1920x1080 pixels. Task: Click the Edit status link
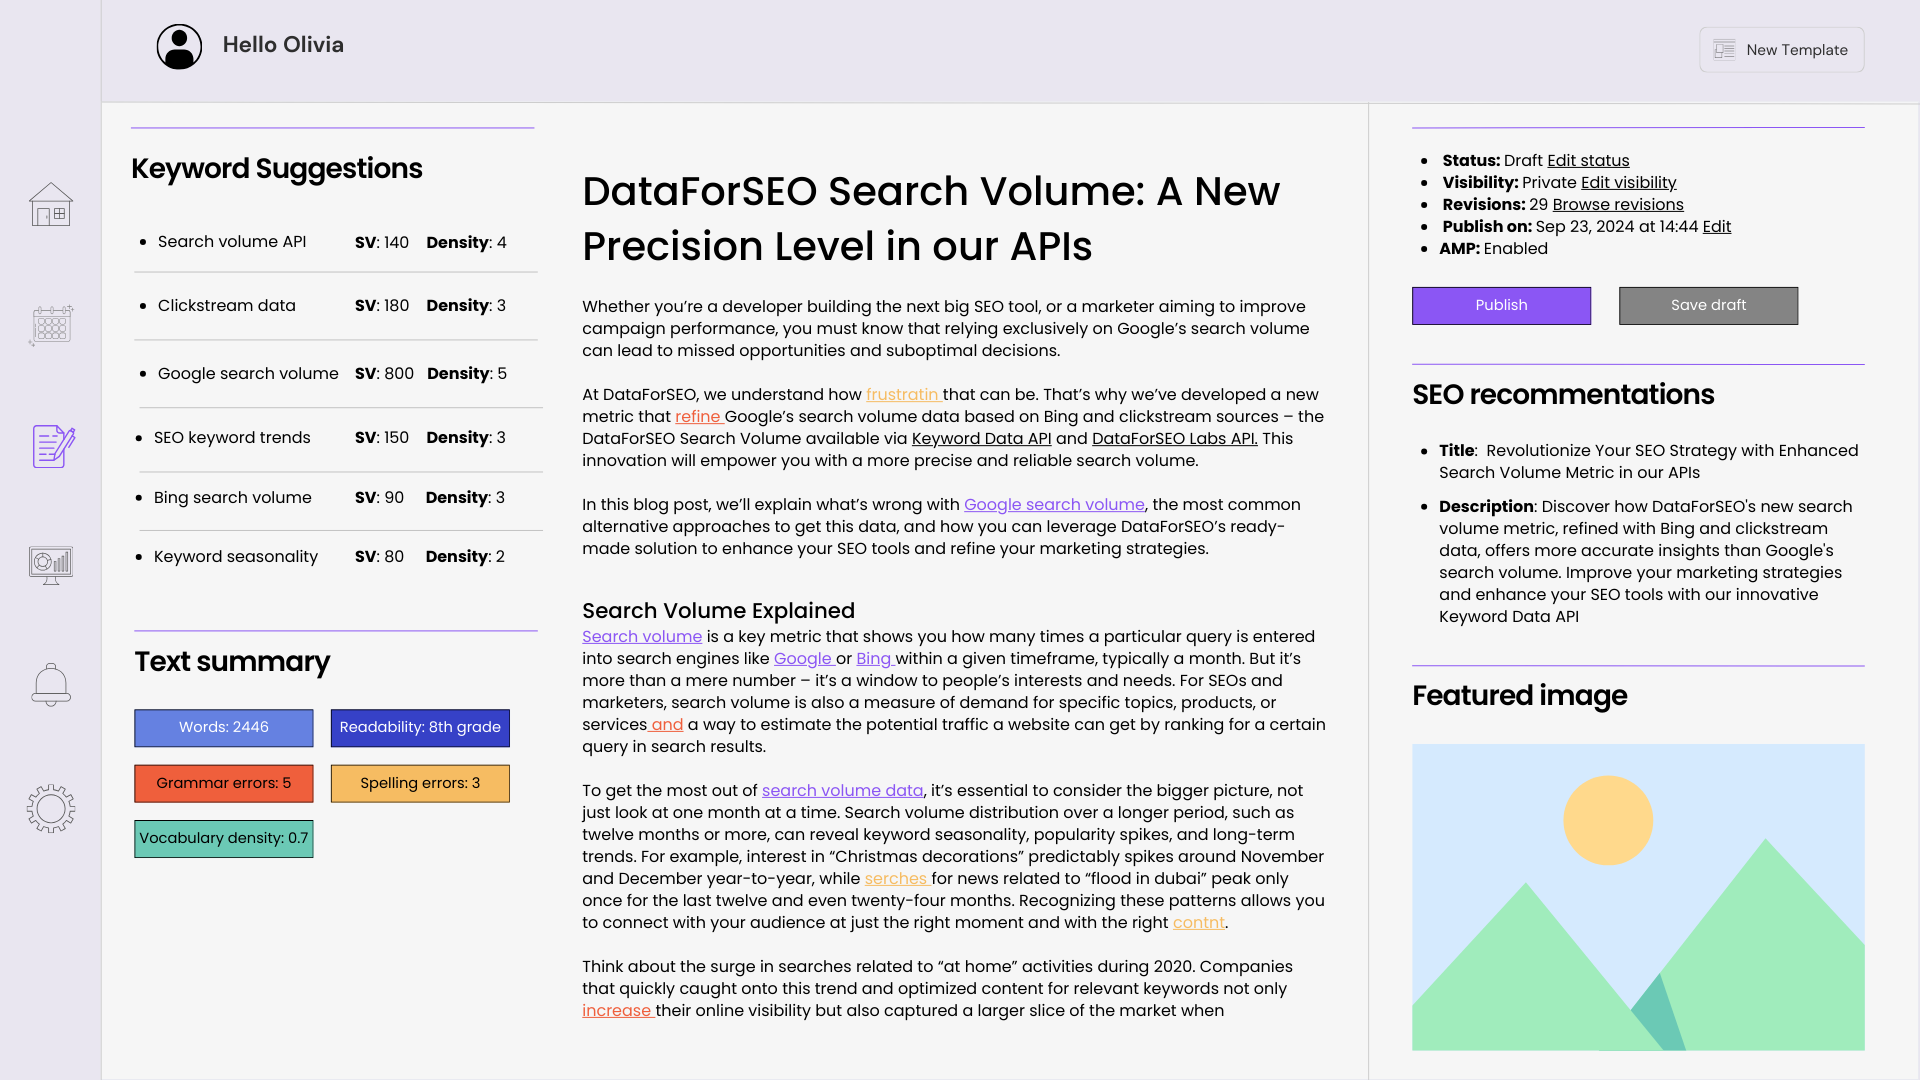tap(1588, 160)
